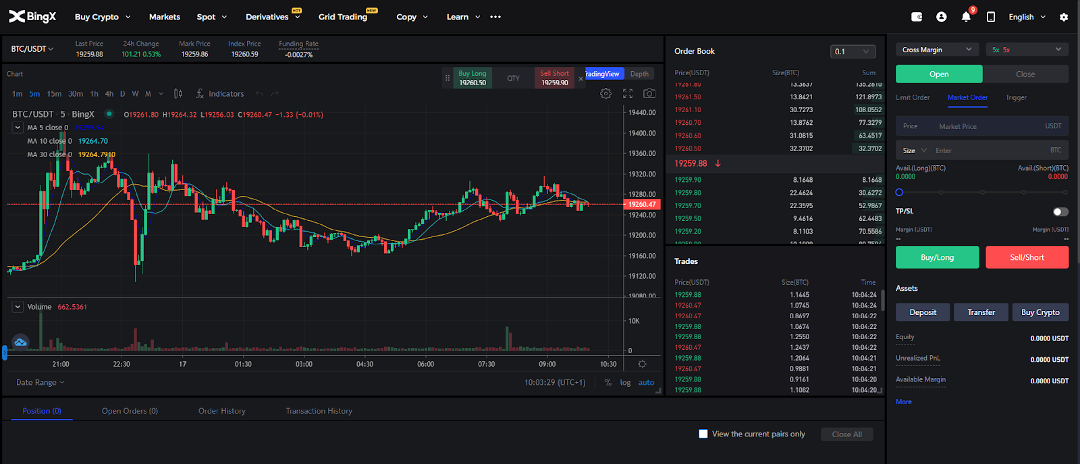
Task: Open the Order History tab
Action: pyautogui.click(x=221, y=411)
